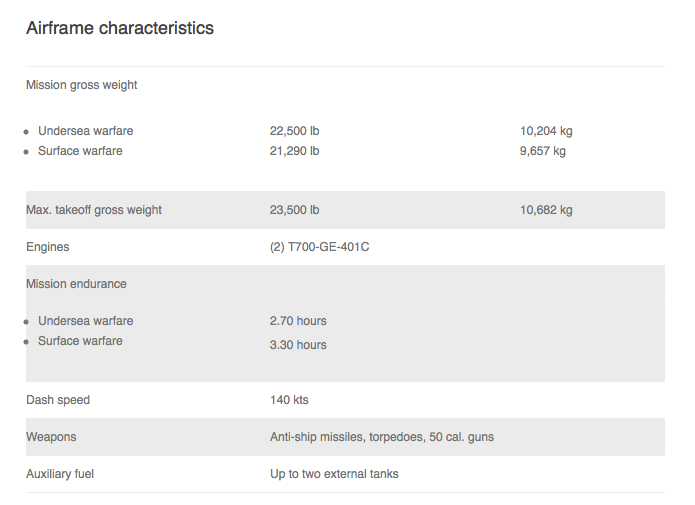Select the 23,500 lb takeoff weight
Viewport: 695px width, 505px height.
pos(294,210)
